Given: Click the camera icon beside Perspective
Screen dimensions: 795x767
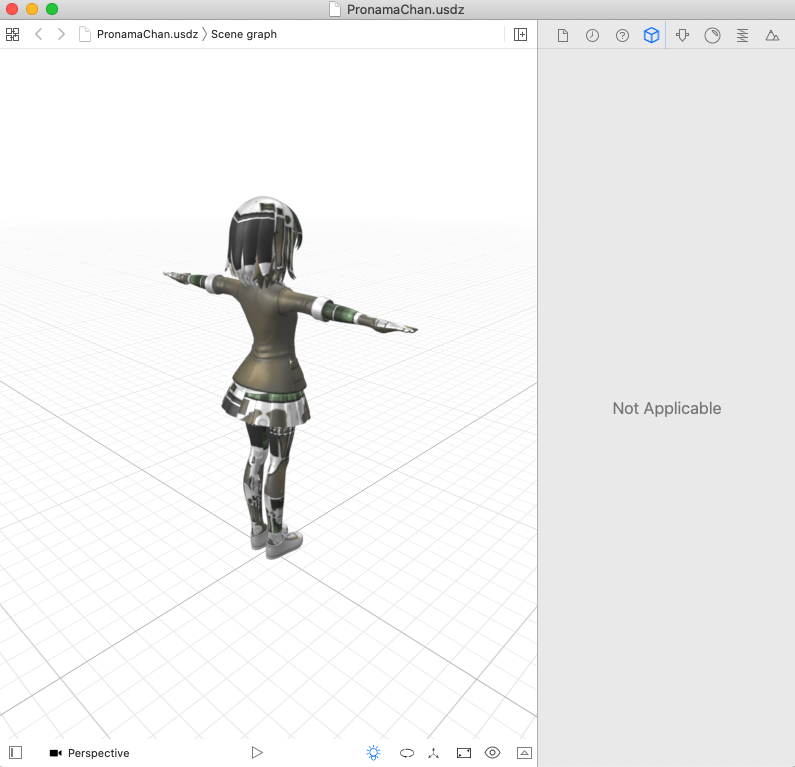Looking at the screenshot, I should pyautogui.click(x=56, y=753).
